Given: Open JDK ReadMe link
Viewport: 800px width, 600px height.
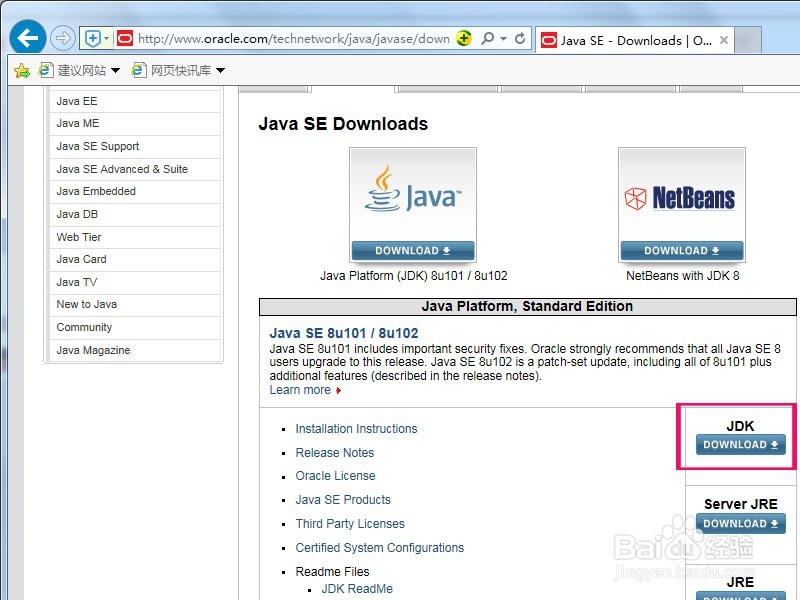Looking at the screenshot, I should 357,589.
